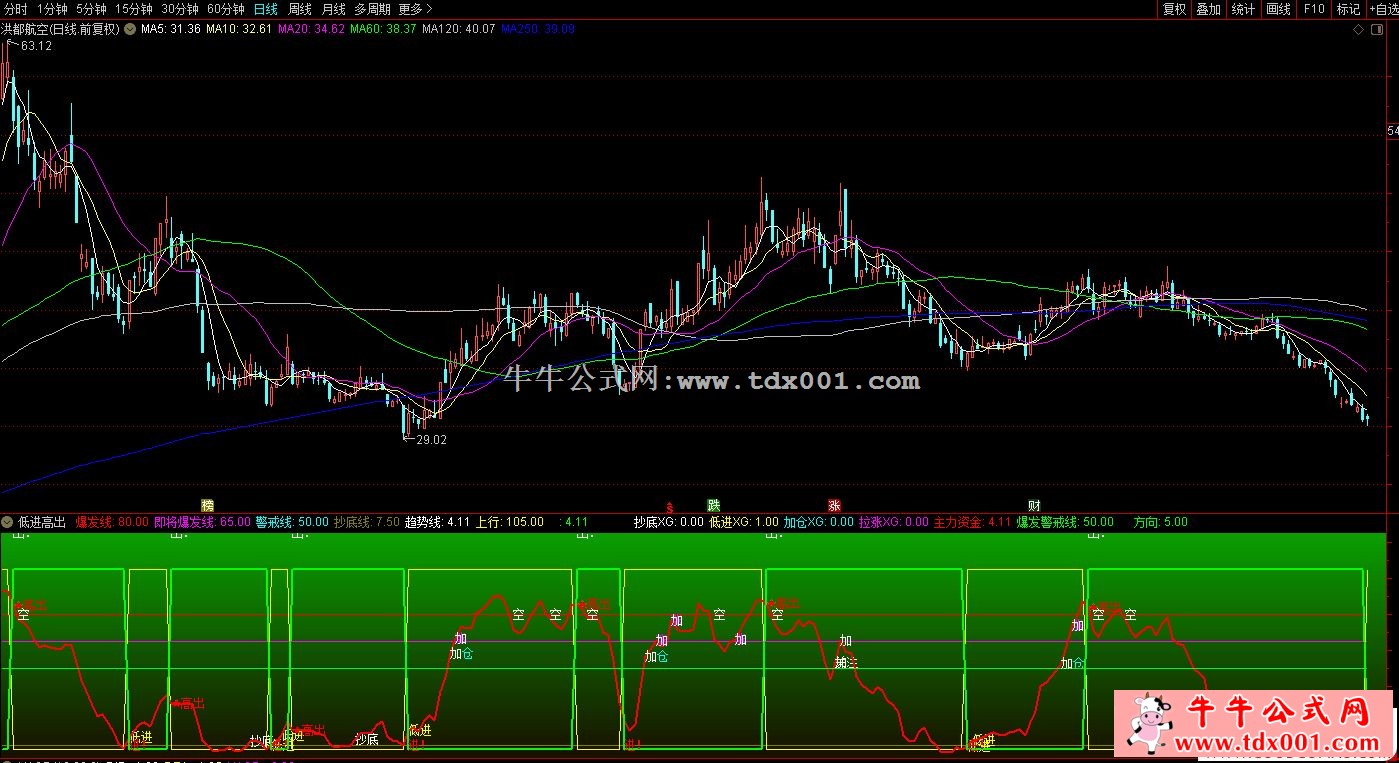Open the 多周期 multi-period view

pos(372,9)
